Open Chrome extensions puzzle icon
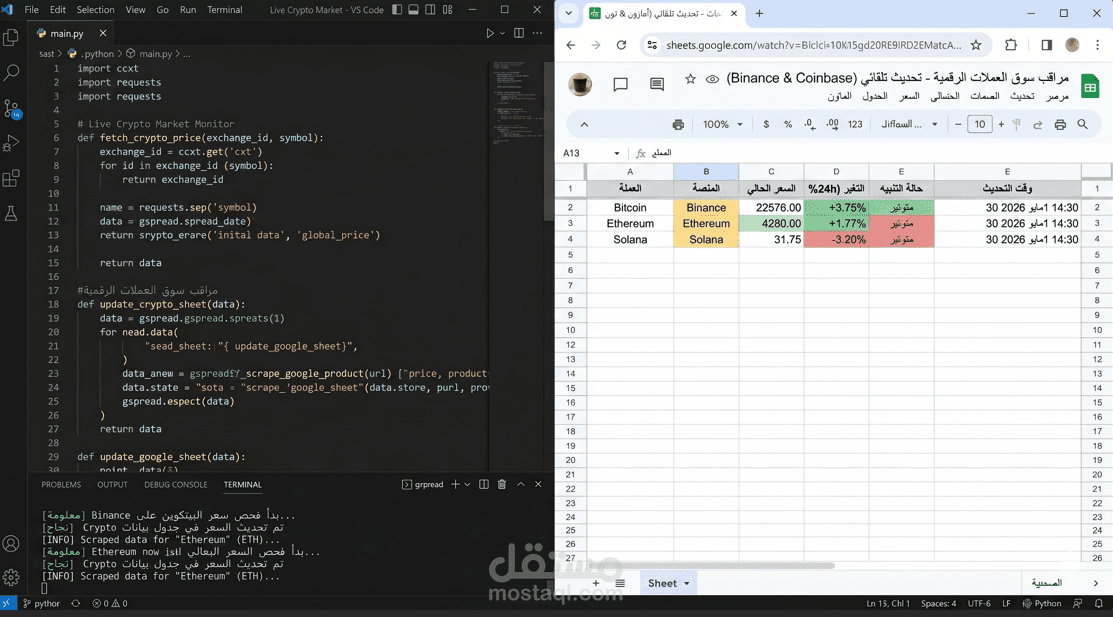The image size is (1113, 617). tap(1011, 45)
